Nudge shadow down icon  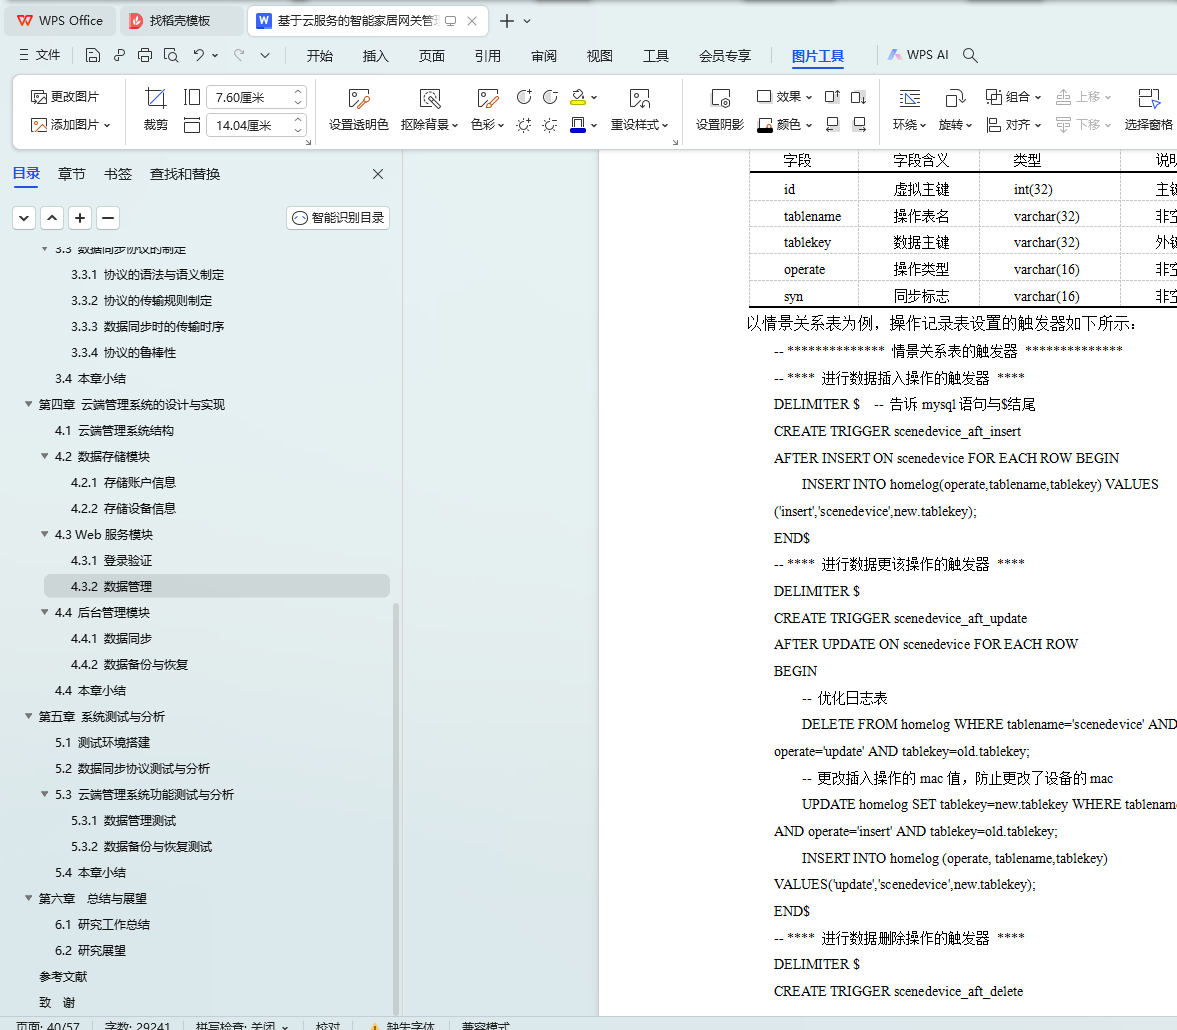pyautogui.click(x=859, y=97)
